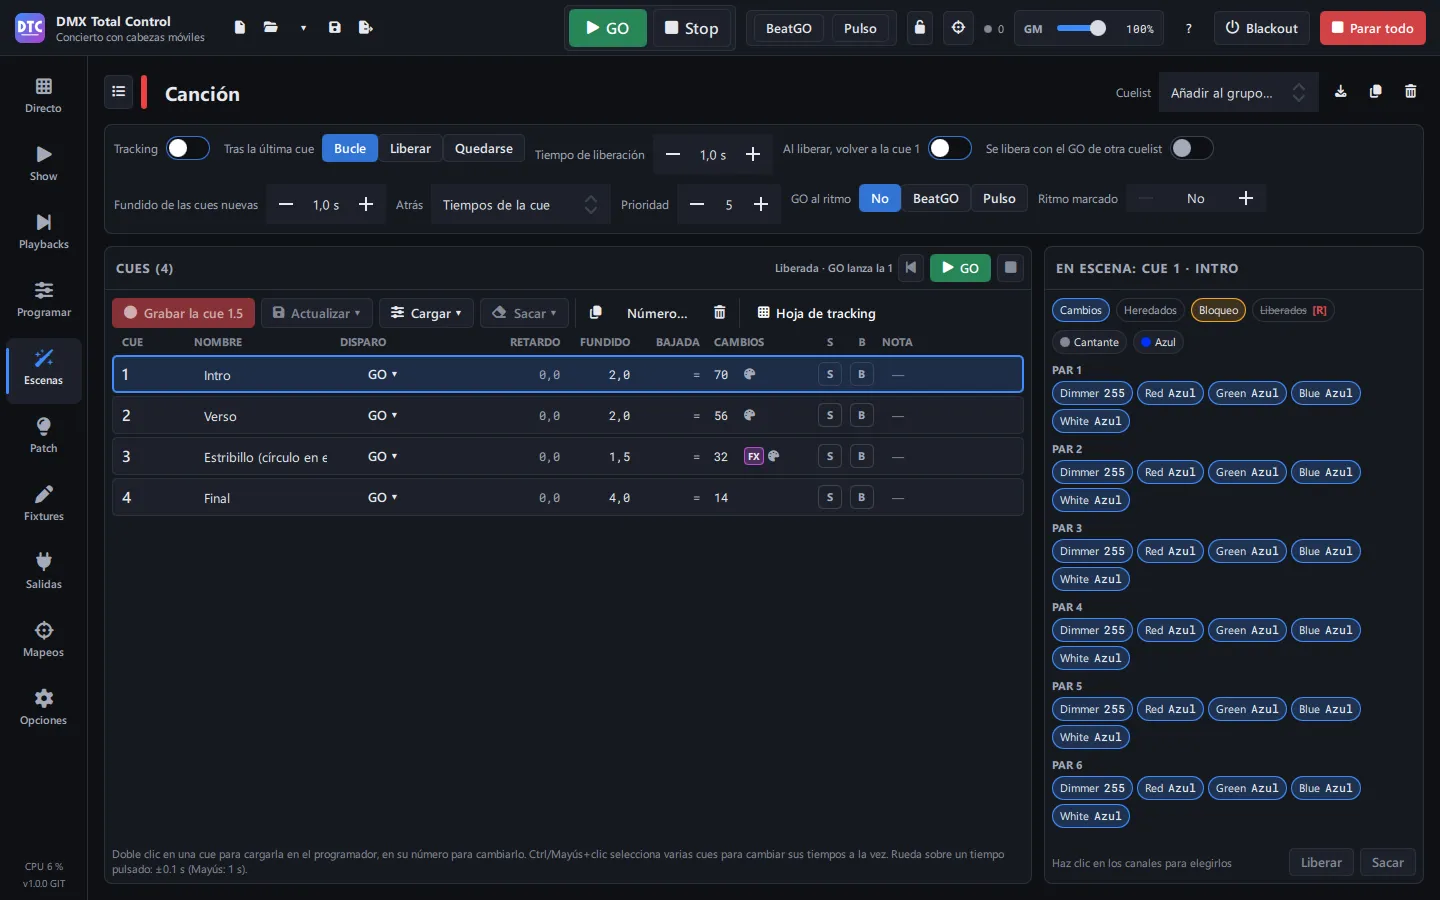Adjust the GM master slider
Viewport: 1440px width, 900px height.
pos(1082,28)
